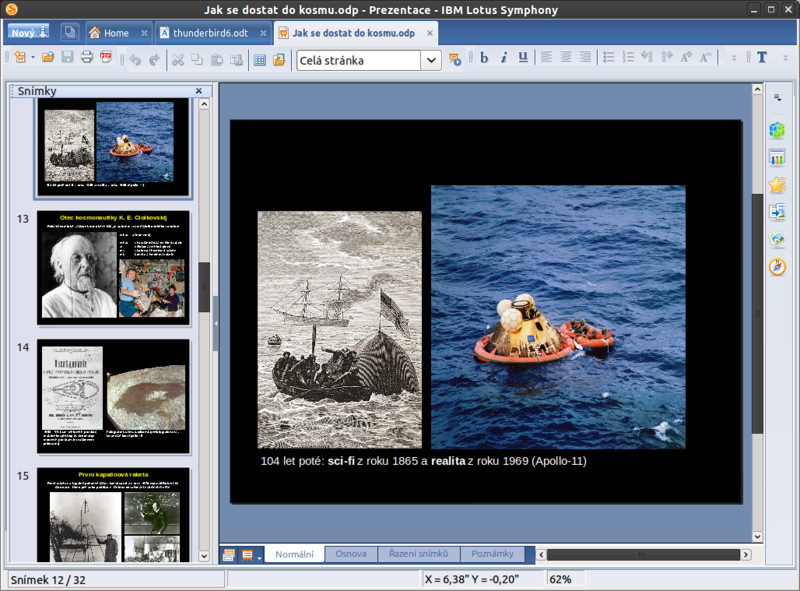Toggle numbered list

(x=628, y=57)
